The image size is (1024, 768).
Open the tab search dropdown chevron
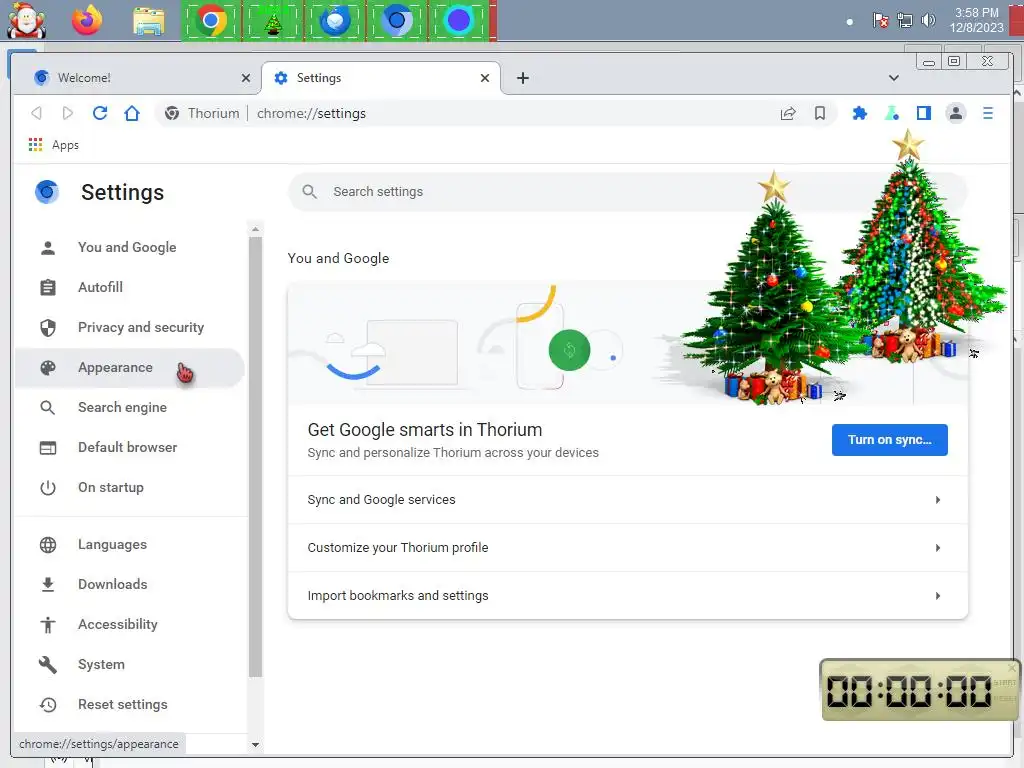(x=893, y=78)
